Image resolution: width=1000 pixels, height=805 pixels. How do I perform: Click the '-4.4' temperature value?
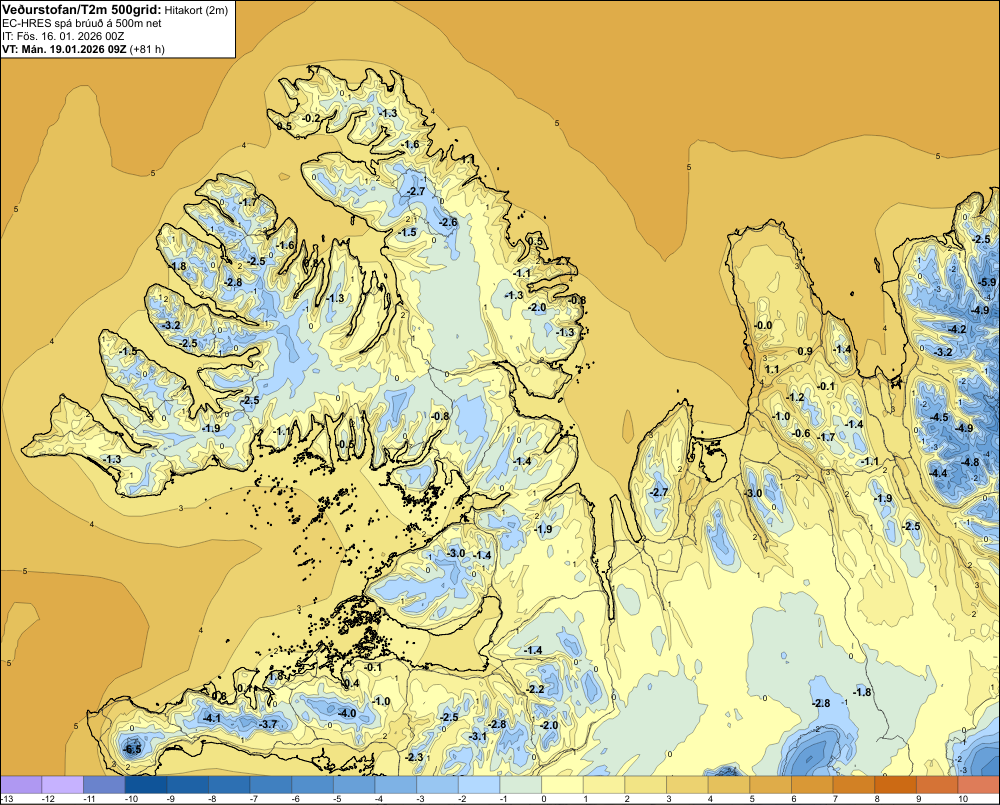point(938,473)
